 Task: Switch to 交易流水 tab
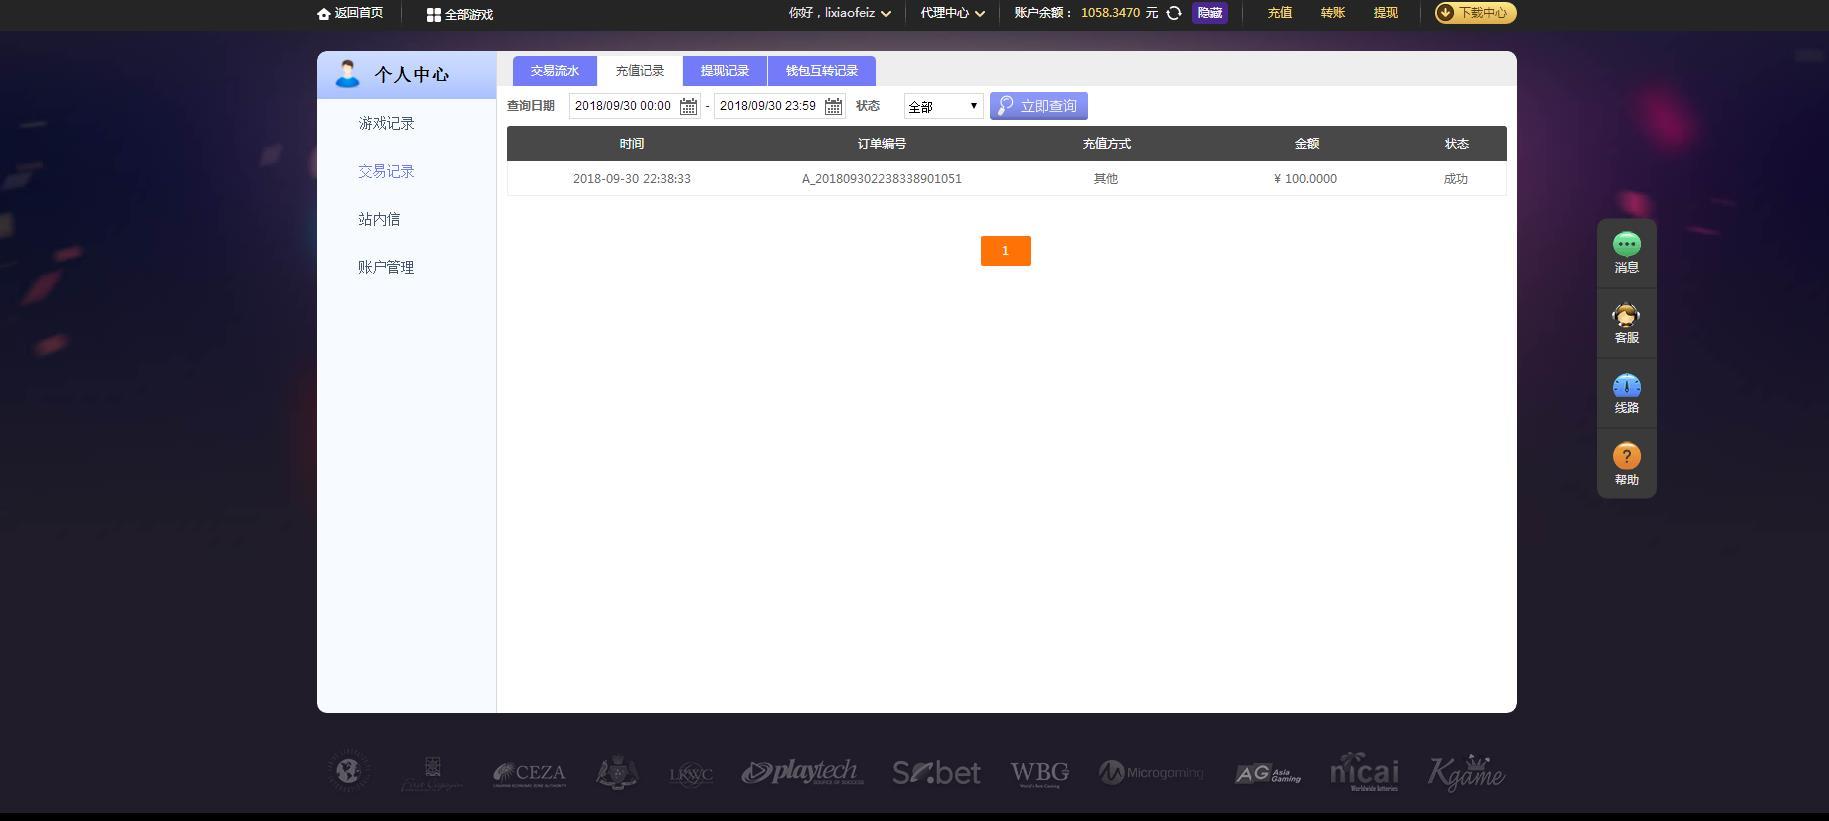point(555,71)
